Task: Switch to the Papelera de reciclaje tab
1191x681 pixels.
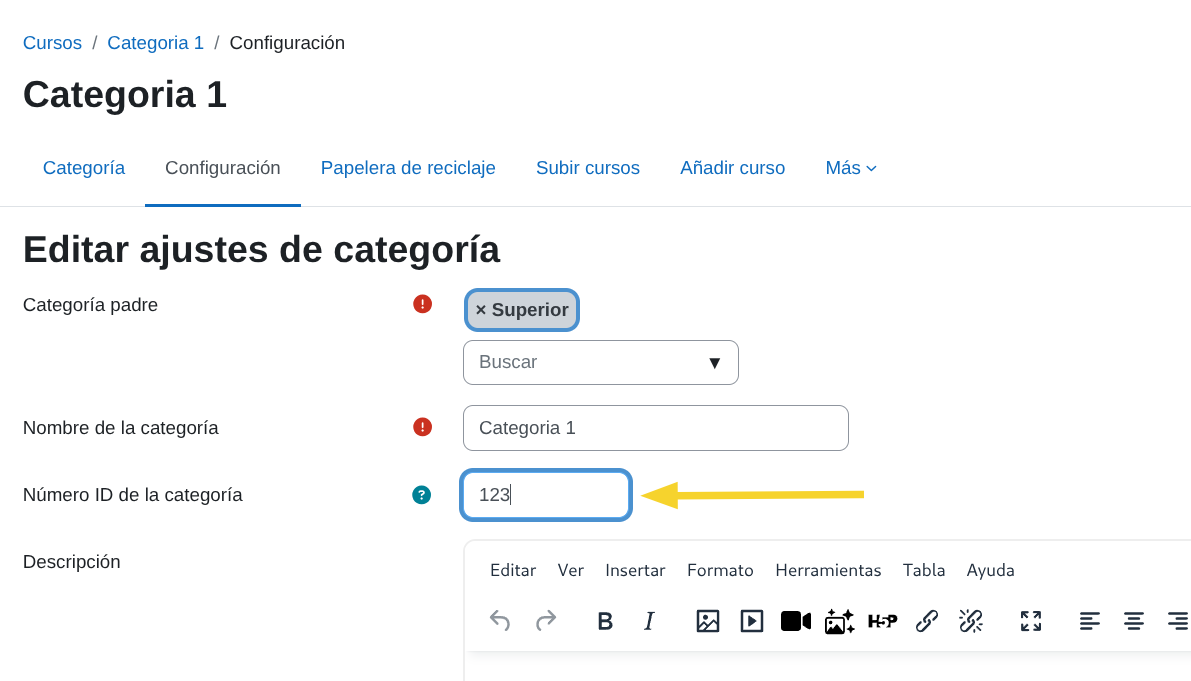Action: click(408, 168)
